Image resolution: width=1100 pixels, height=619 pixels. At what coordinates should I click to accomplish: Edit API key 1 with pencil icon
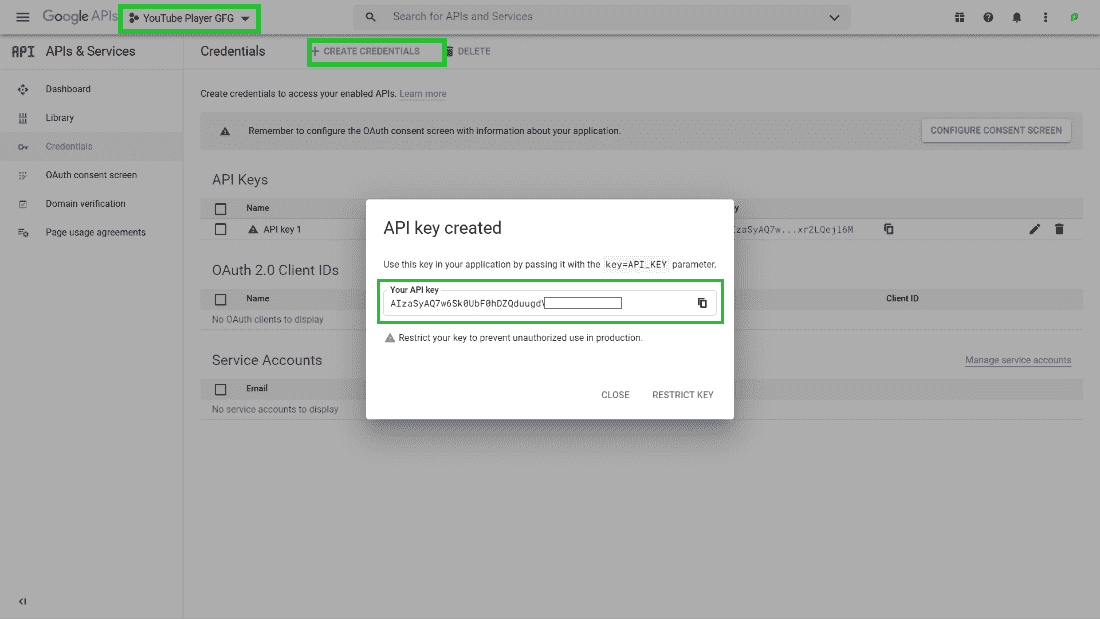pyautogui.click(x=1035, y=229)
